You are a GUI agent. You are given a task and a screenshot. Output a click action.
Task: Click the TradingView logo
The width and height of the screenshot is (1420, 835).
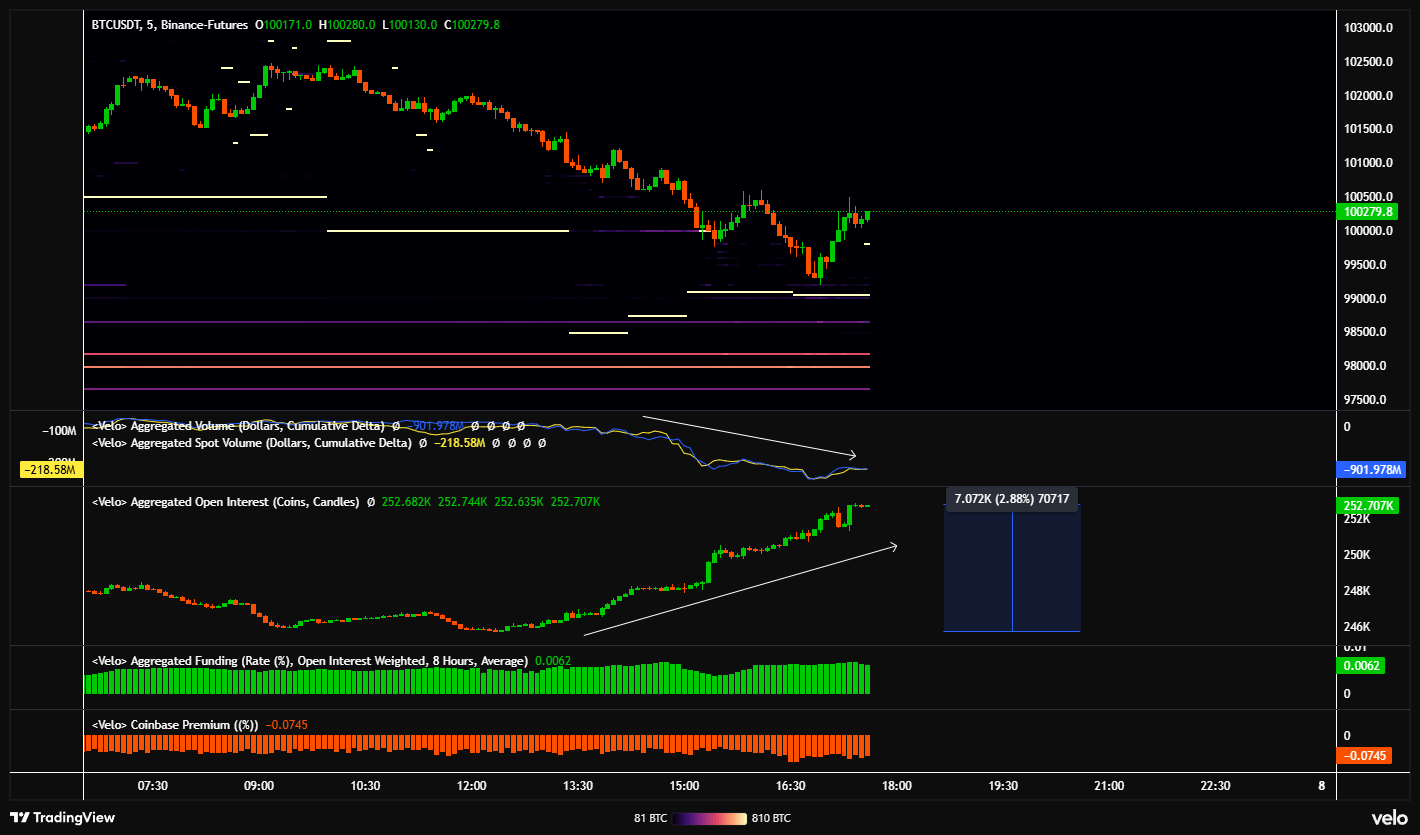tap(62, 817)
